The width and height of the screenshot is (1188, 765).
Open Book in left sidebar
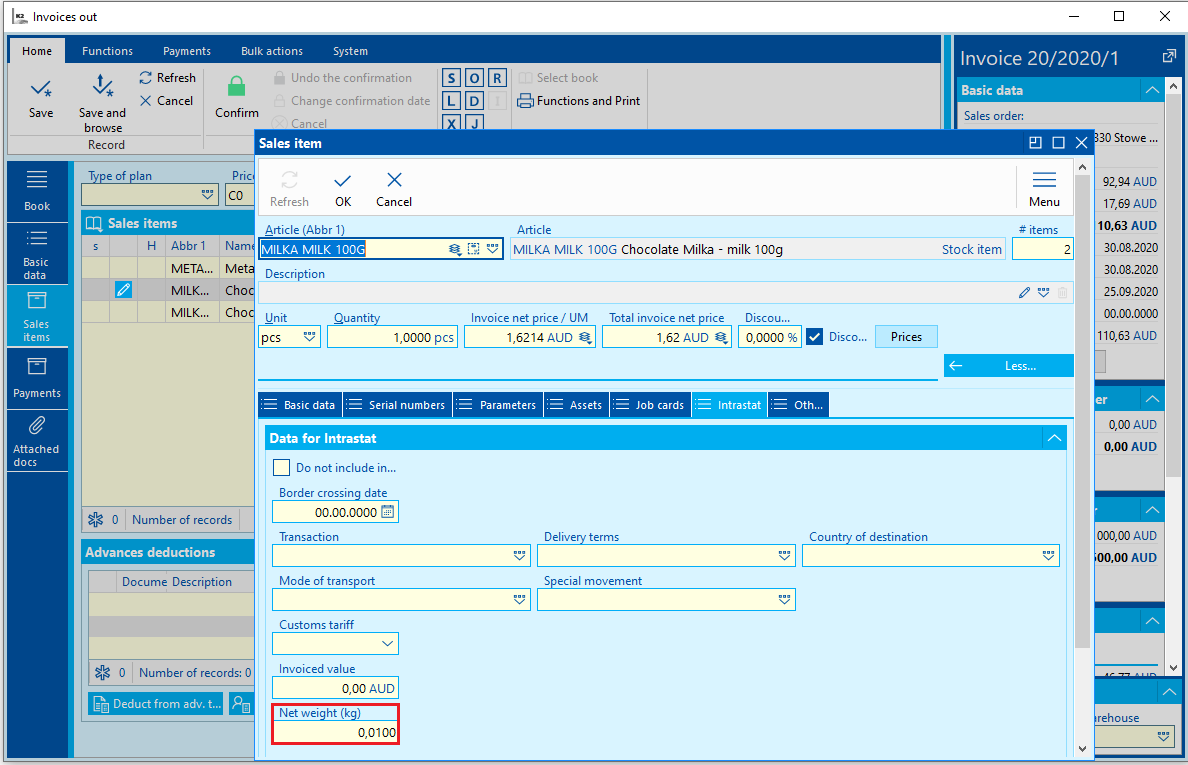pyautogui.click(x=37, y=191)
